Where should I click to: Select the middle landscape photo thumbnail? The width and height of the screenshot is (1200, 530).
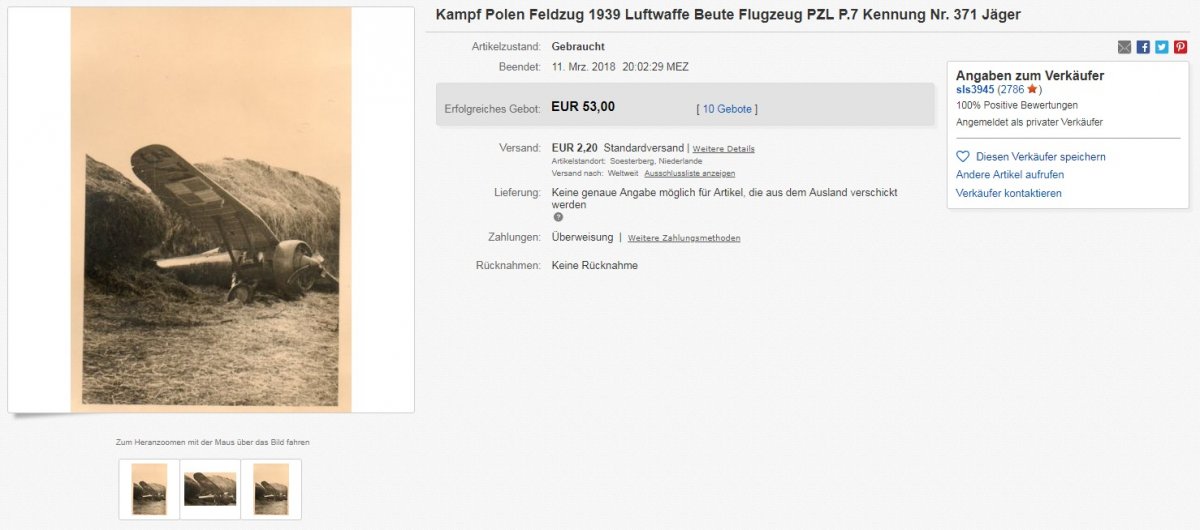point(210,489)
